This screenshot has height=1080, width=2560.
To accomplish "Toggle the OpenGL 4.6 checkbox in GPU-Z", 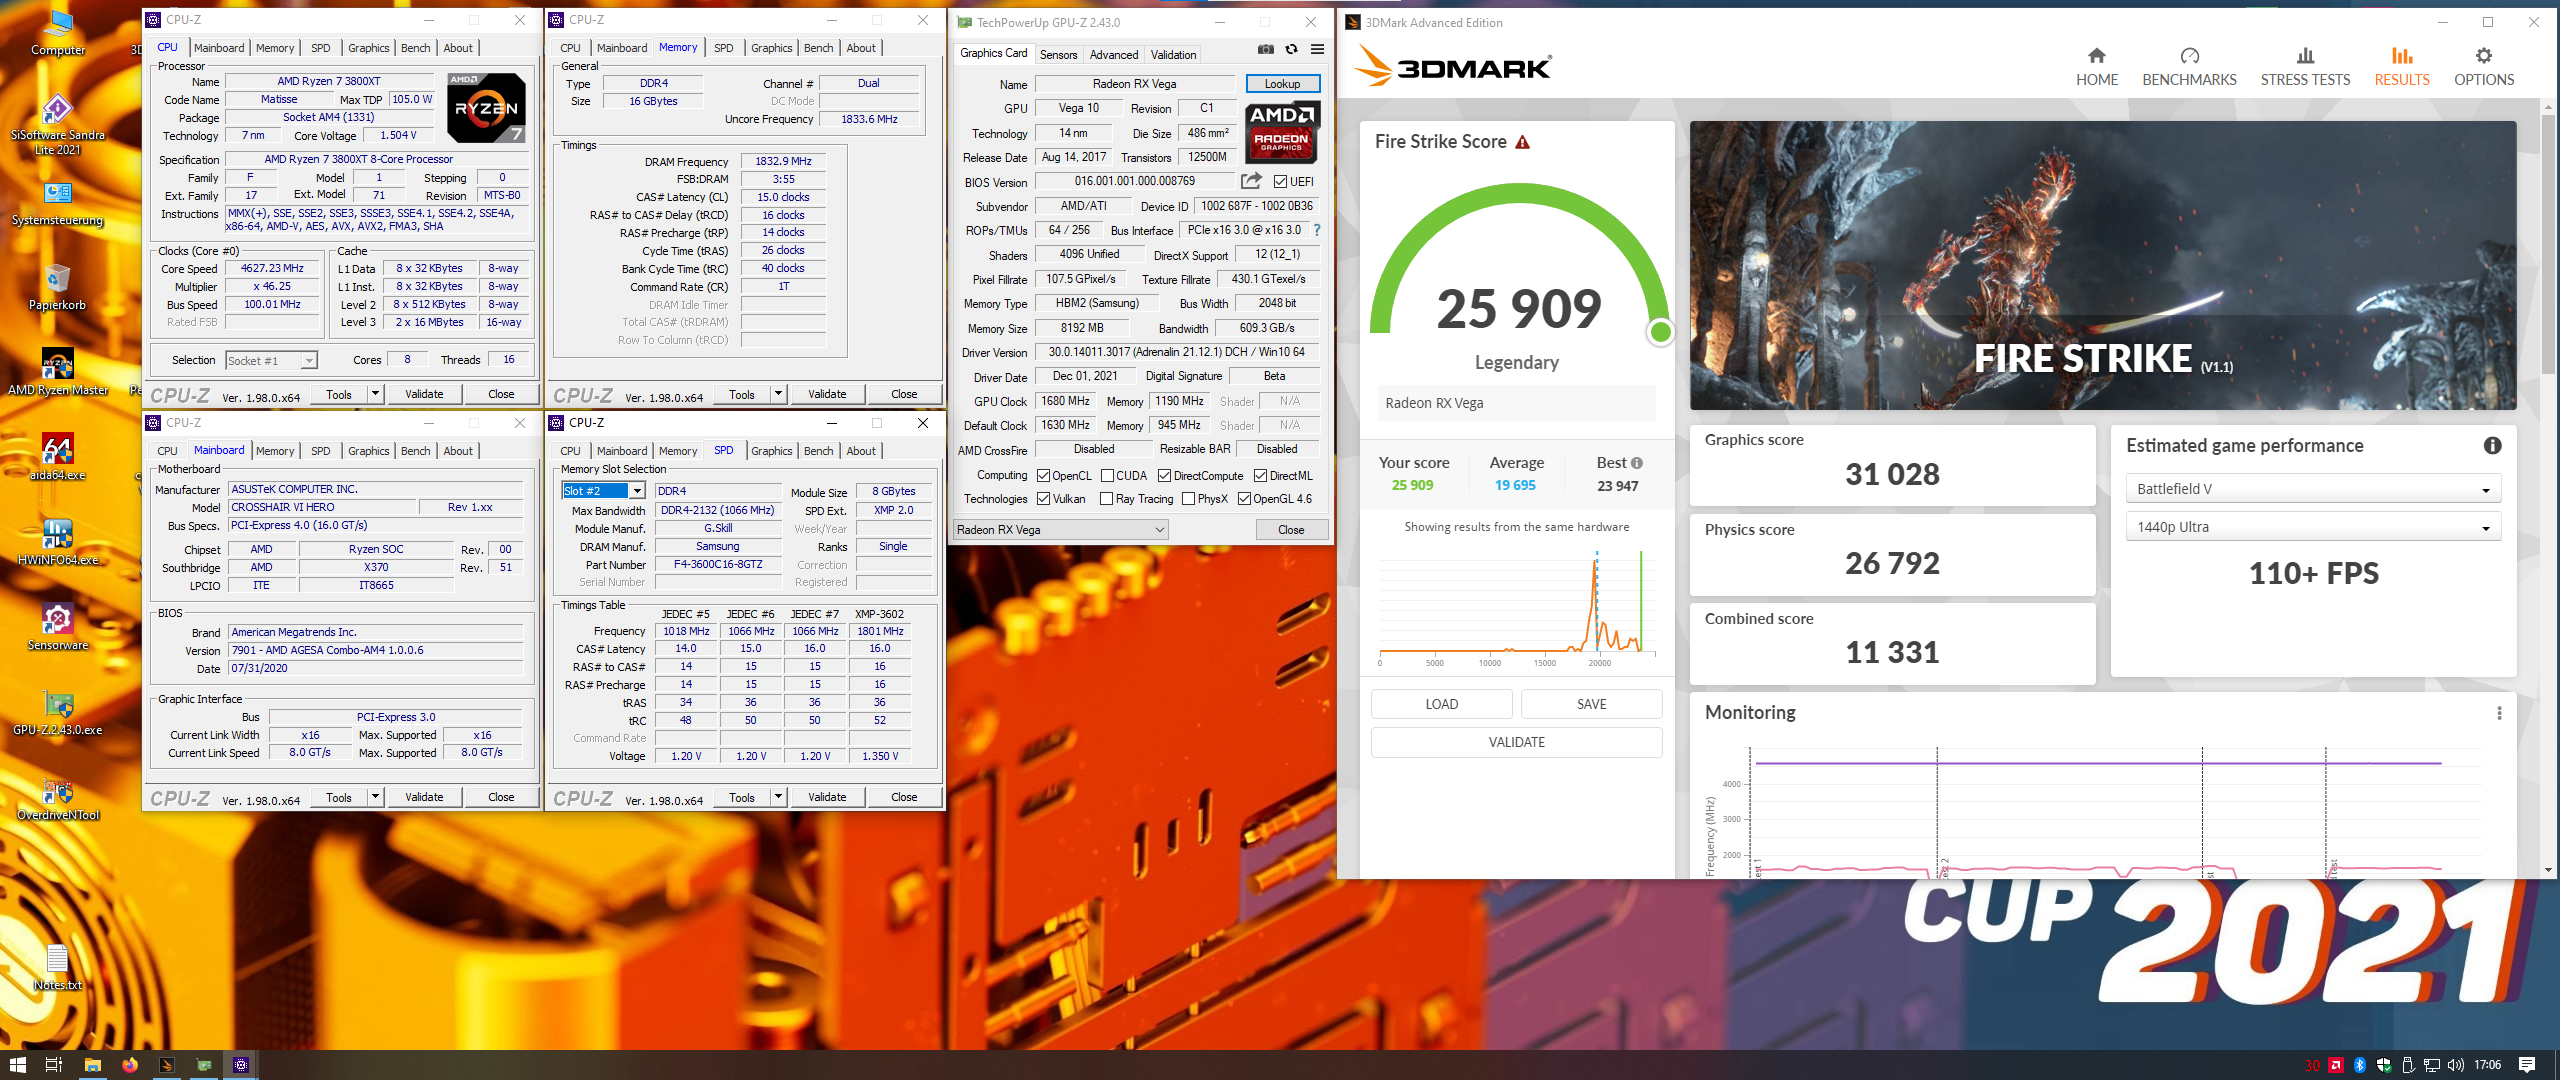I will pos(1244,498).
